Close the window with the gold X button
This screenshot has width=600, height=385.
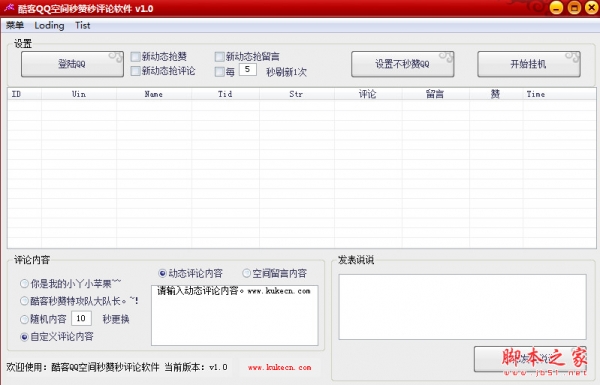pyautogui.click(x=592, y=8)
